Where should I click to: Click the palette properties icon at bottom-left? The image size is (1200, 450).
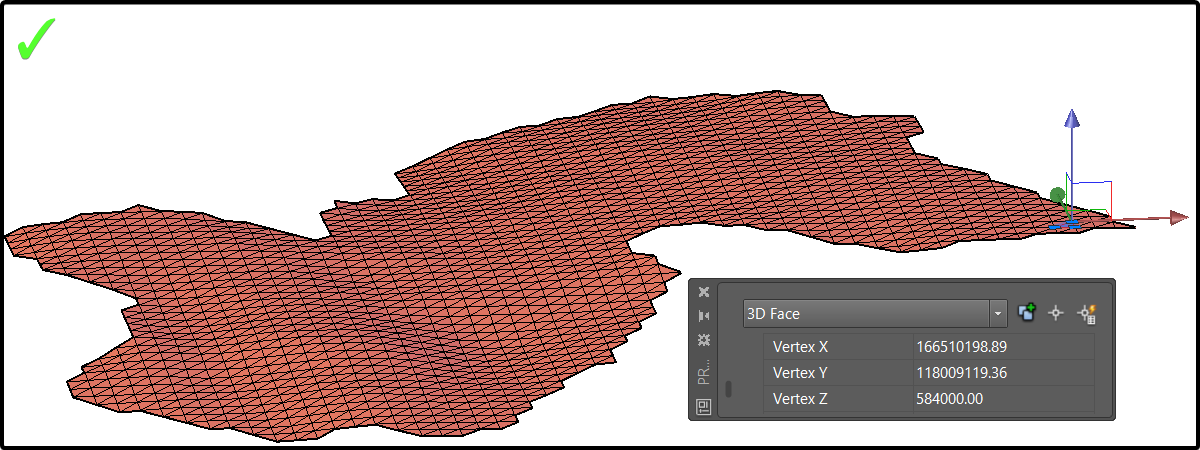click(x=704, y=406)
